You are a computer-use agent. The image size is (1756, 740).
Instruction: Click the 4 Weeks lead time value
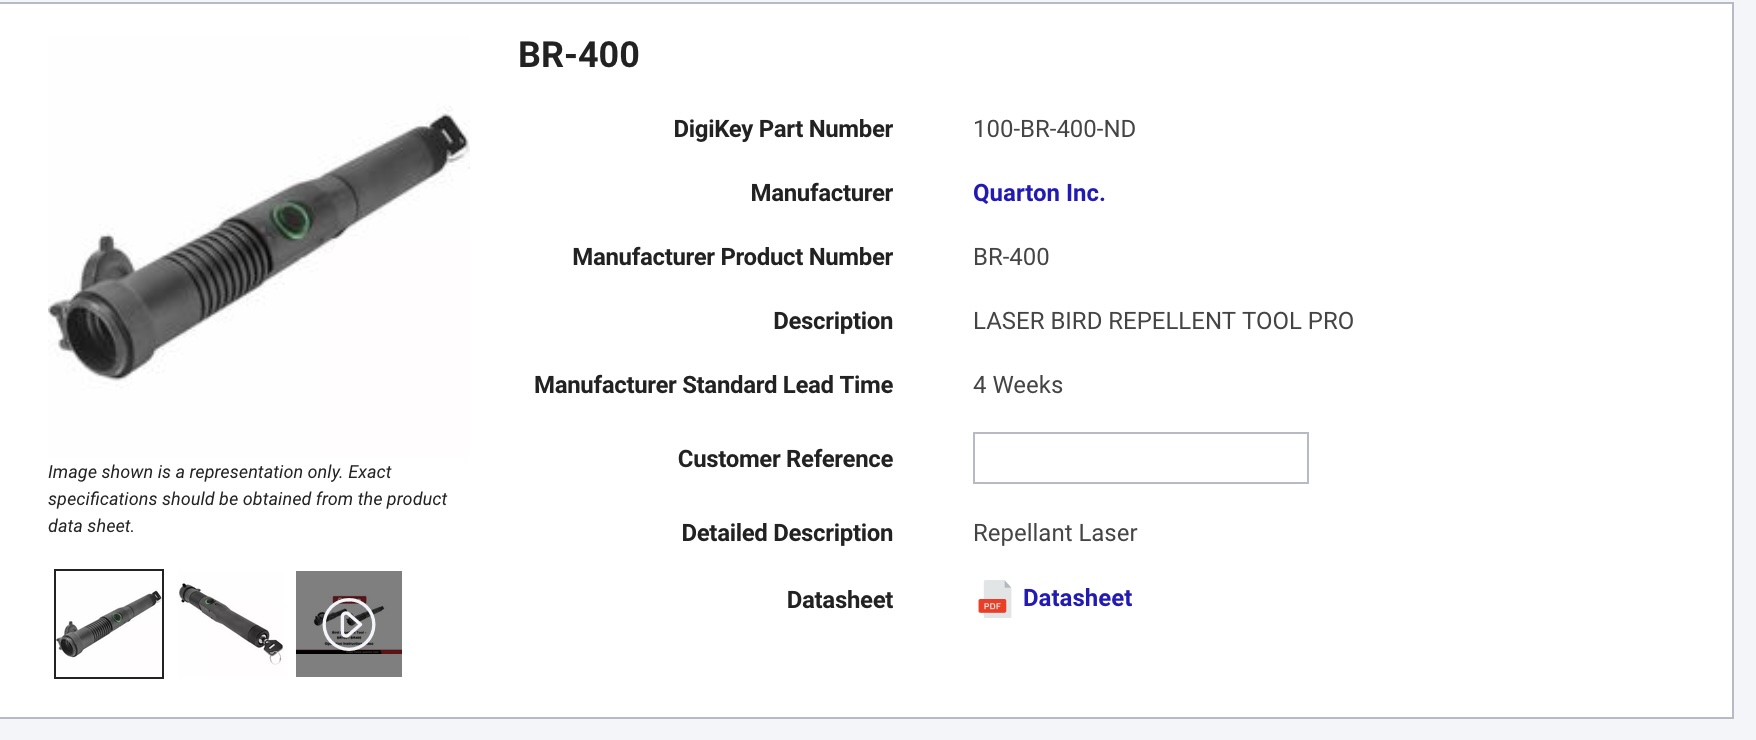tap(1018, 385)
